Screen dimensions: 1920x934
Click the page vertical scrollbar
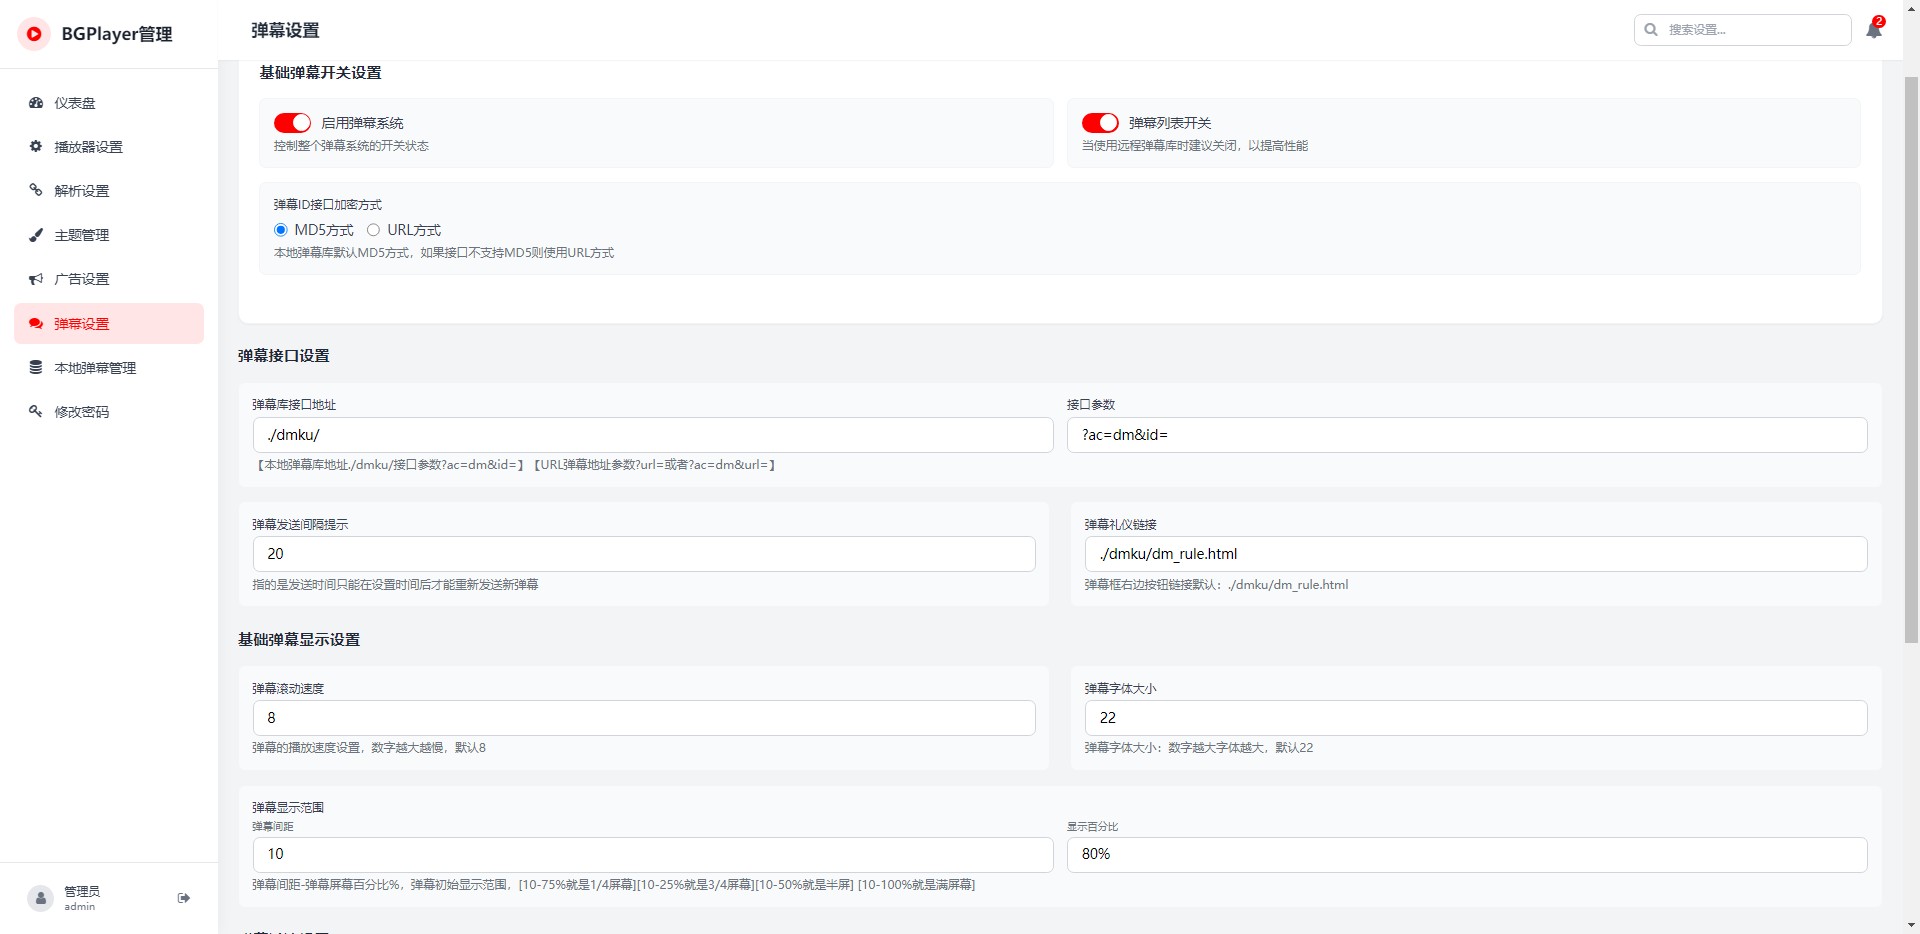[1911, 360]
